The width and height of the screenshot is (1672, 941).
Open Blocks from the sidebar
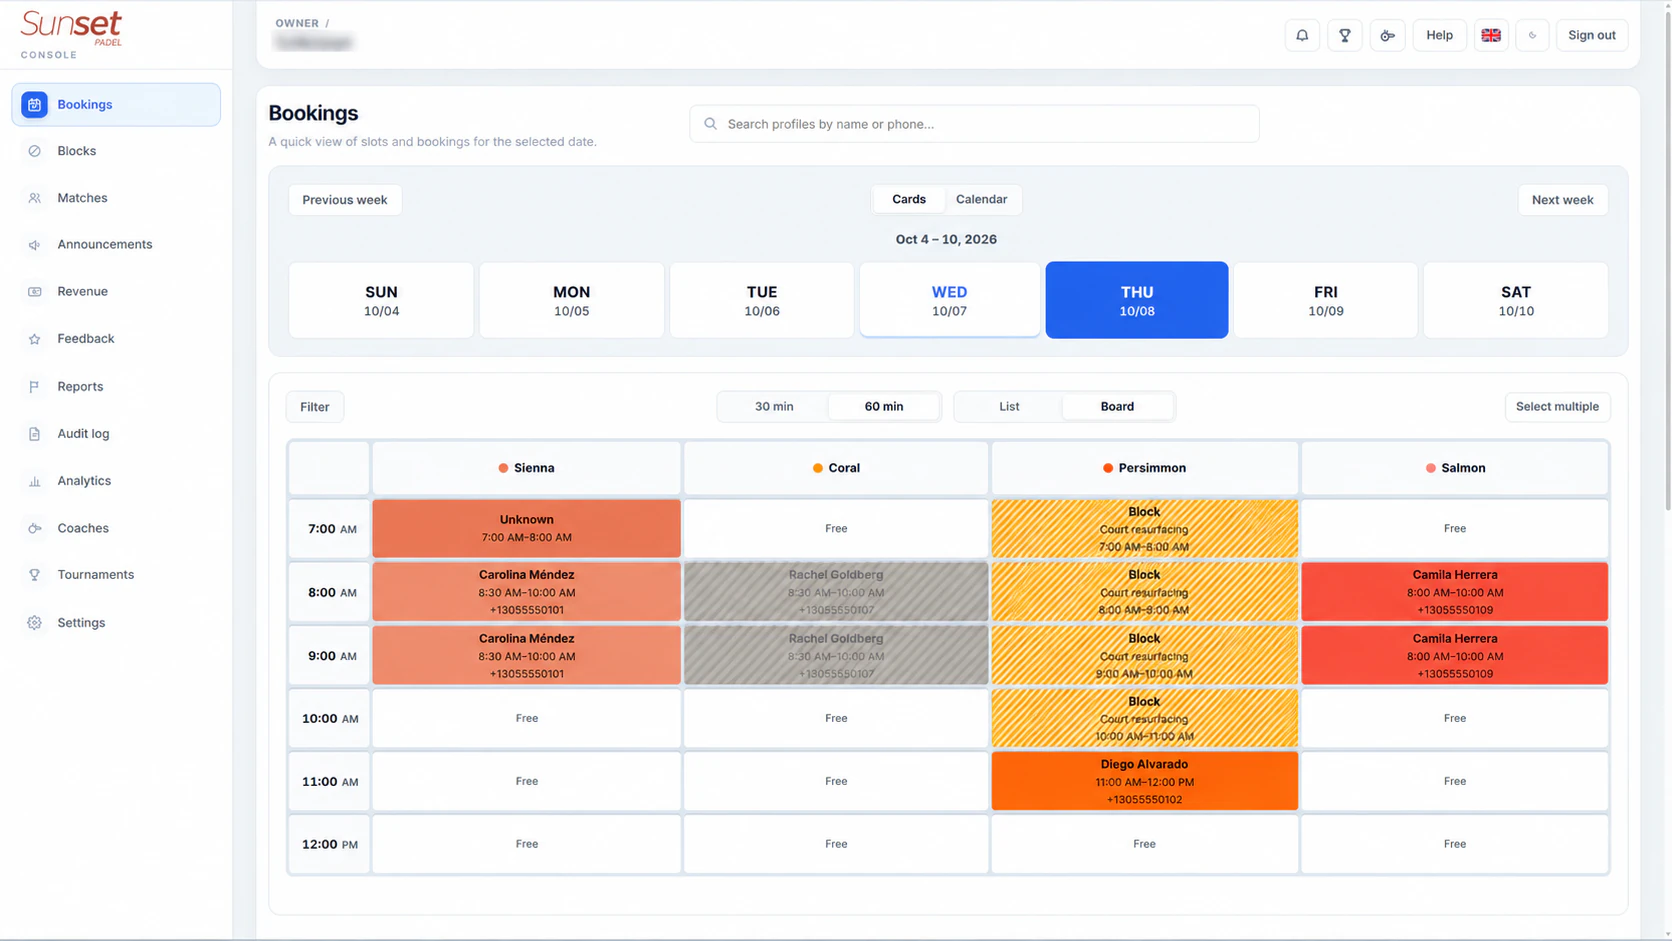coord(116,151)
